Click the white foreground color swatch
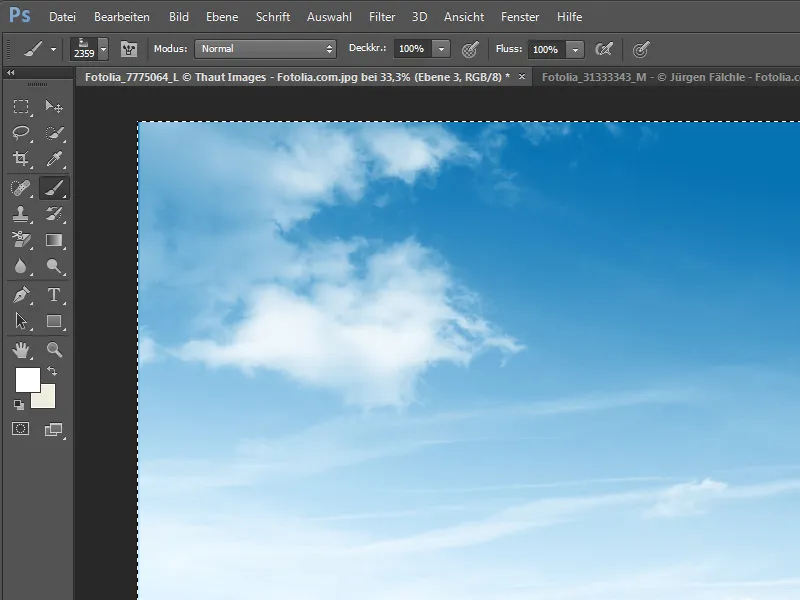Viewport: 800px width, 600px height. 26,380
